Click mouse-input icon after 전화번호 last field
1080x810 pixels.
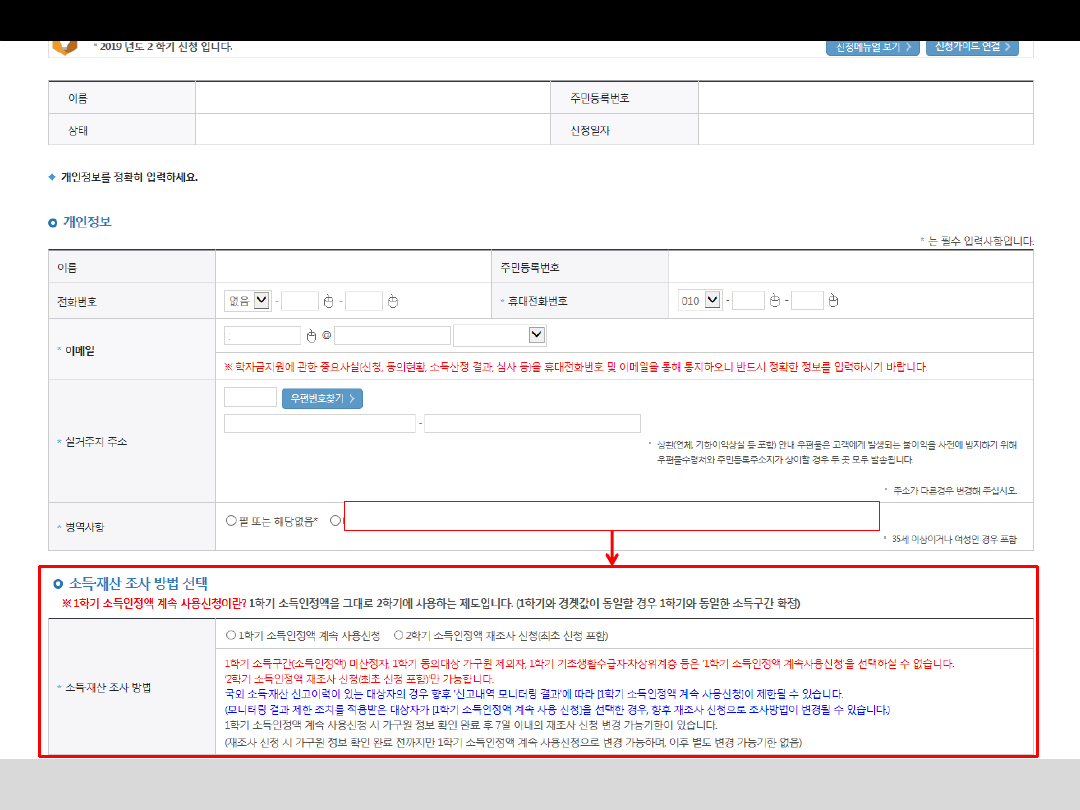[393, 301]
